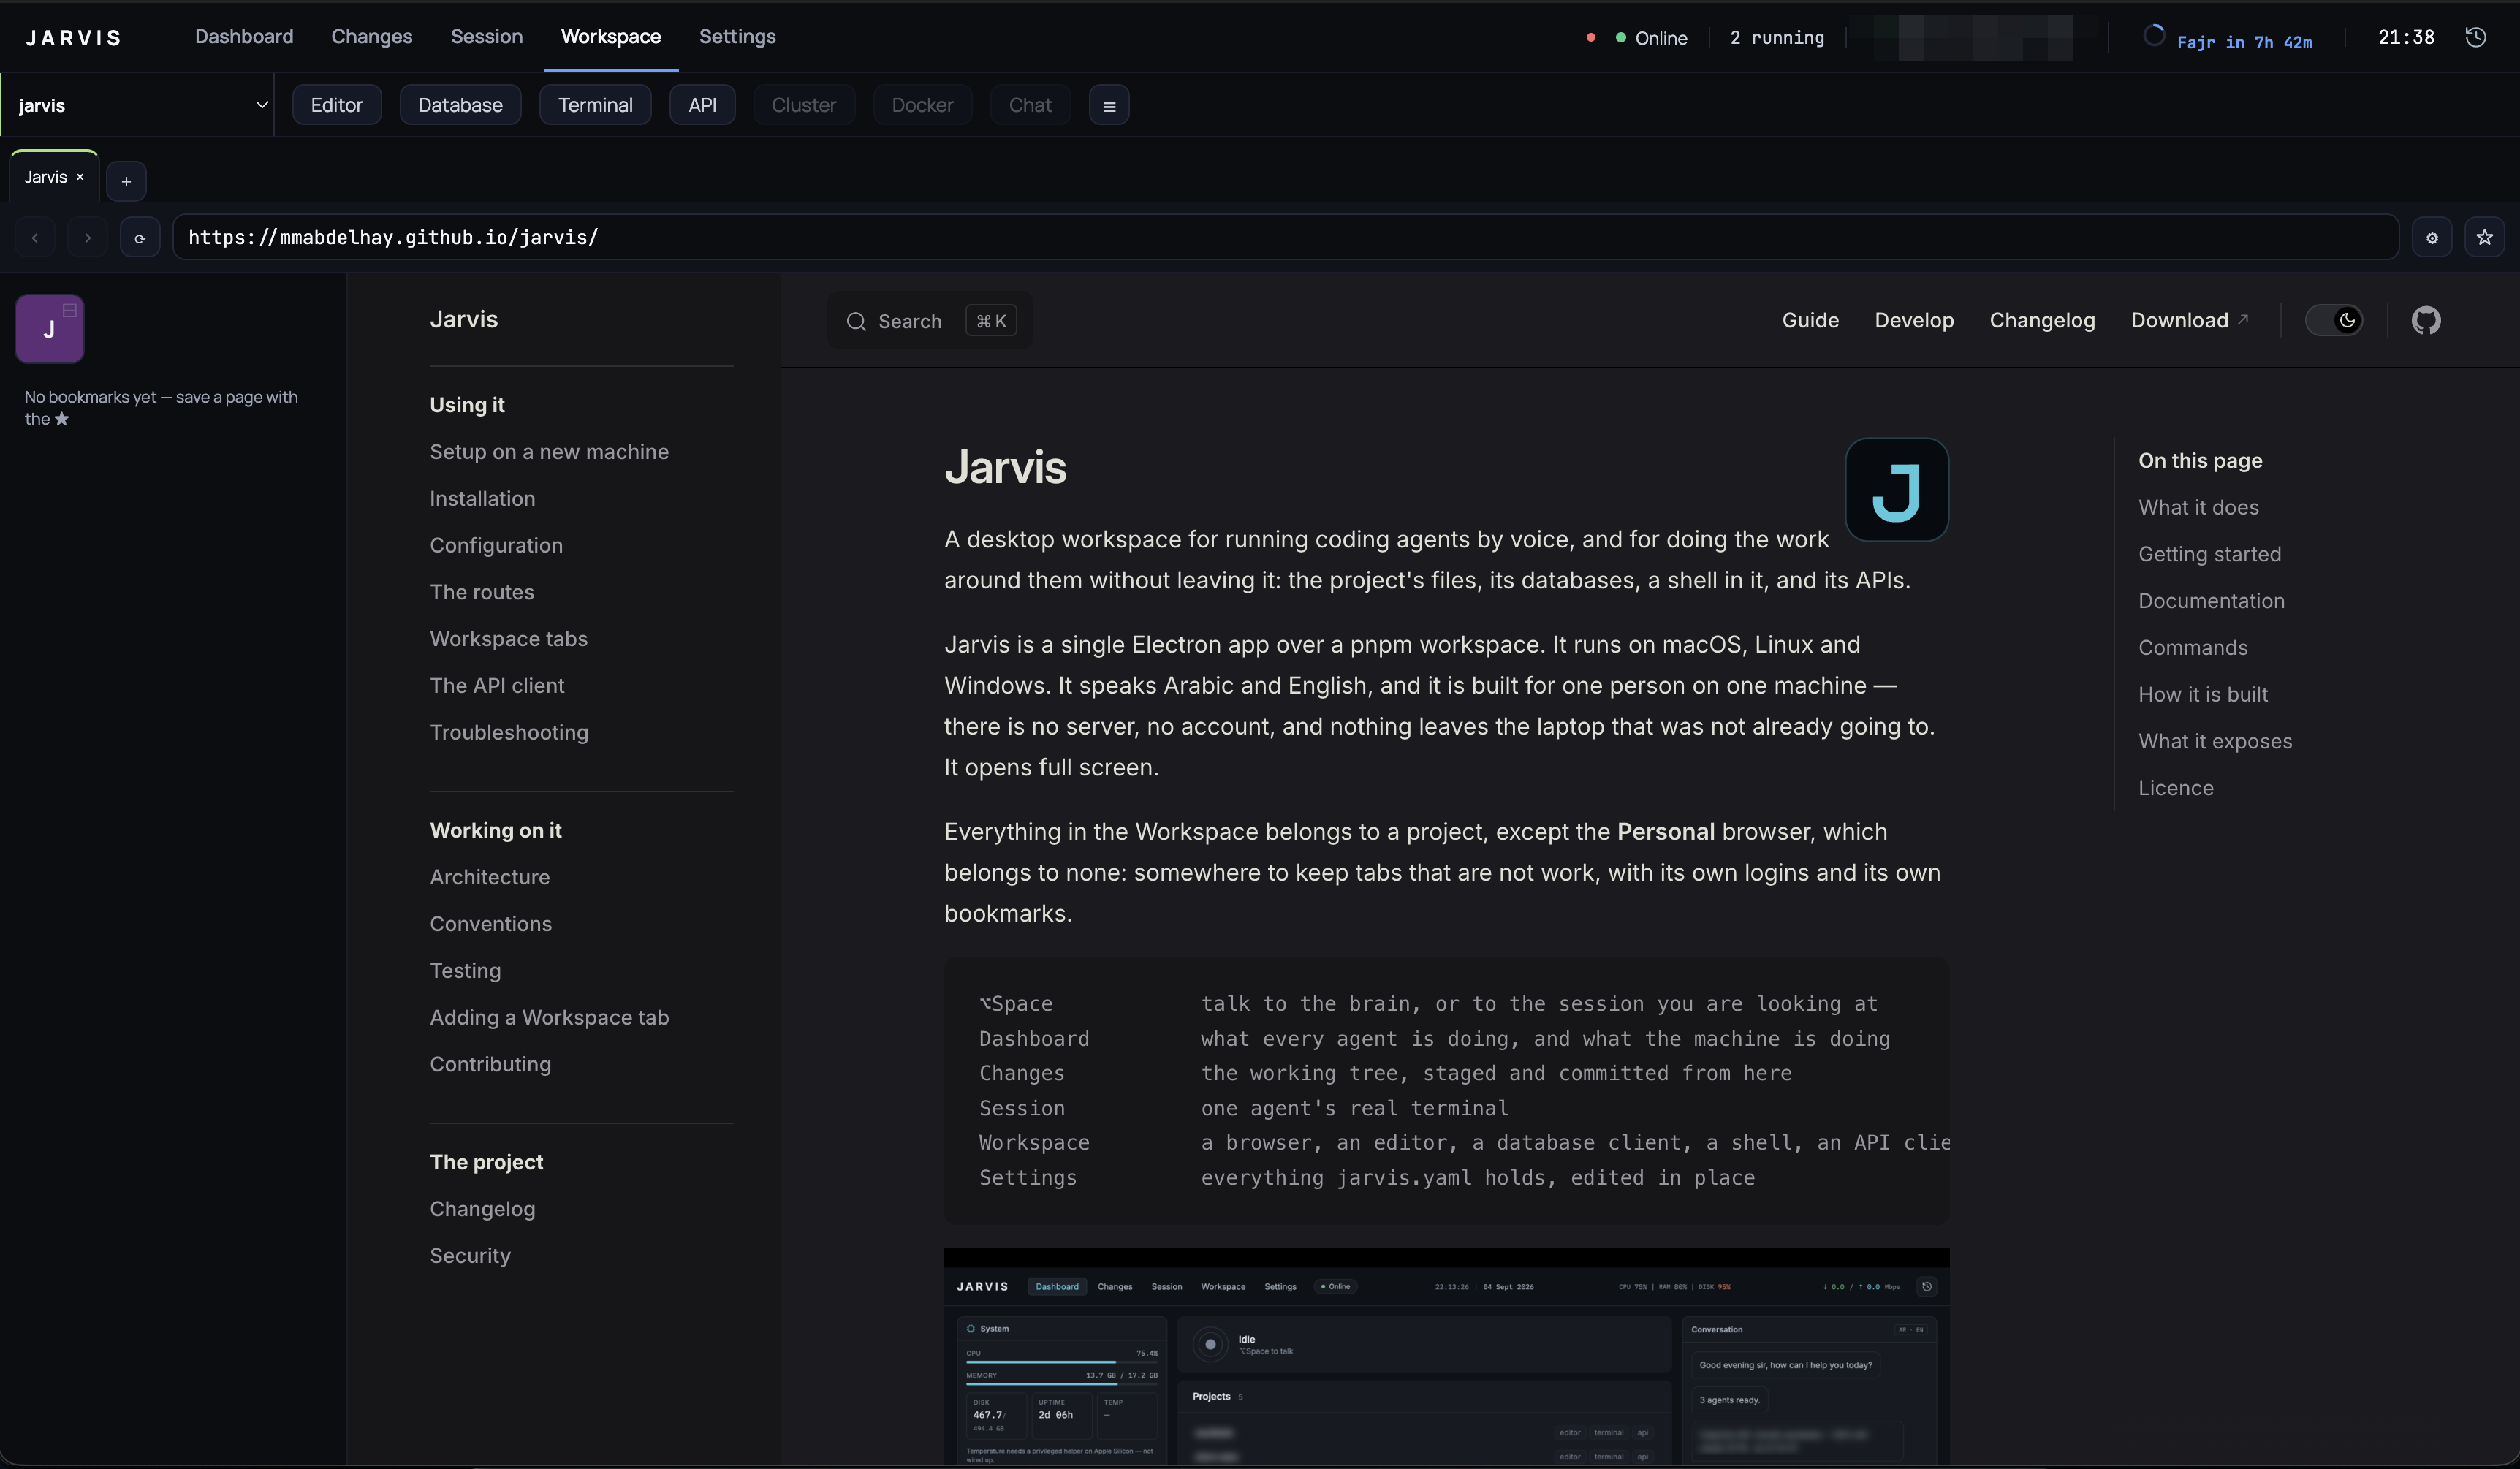Open the Security sidebar page
The height and width of the screenshot is (1469, 2520).
[x=470, y=1255]
